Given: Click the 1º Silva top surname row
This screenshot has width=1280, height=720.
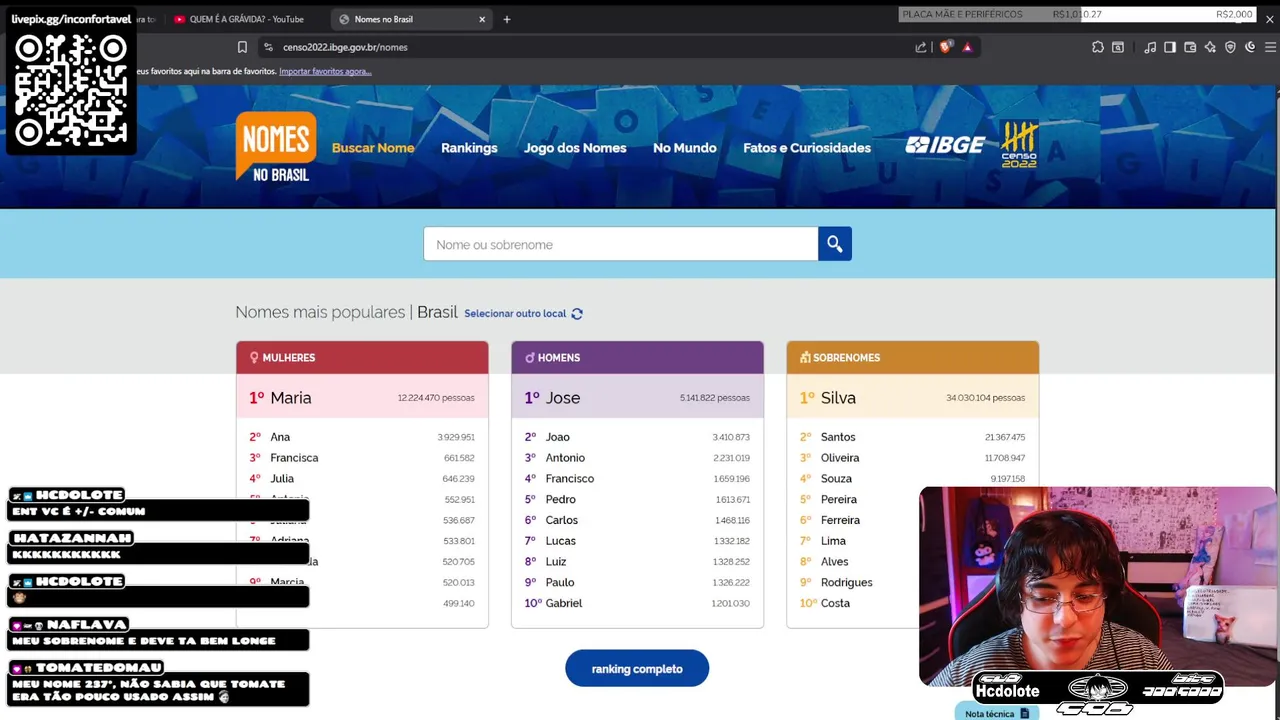Looking at the screenshot, I should 912,398.
